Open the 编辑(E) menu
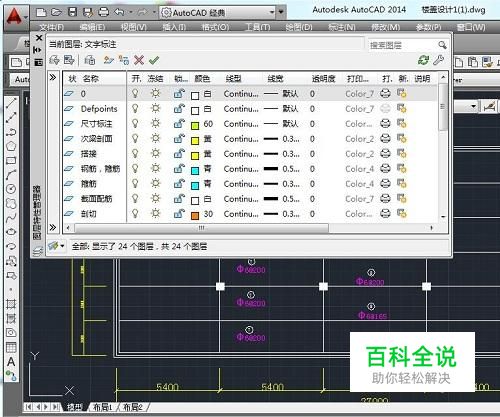 point(92,27)
